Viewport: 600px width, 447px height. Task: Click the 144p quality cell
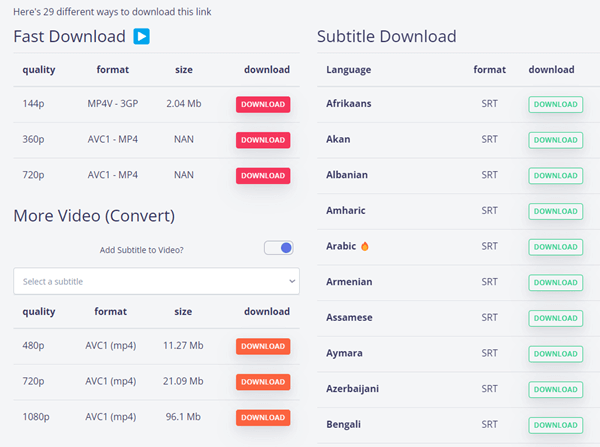click(x=33, y=103)
